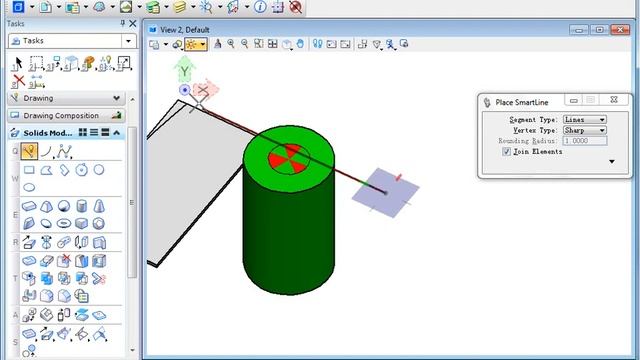
Task: Select the Place Fence tool
Action: pyautogui.click(x=36, y=64)
